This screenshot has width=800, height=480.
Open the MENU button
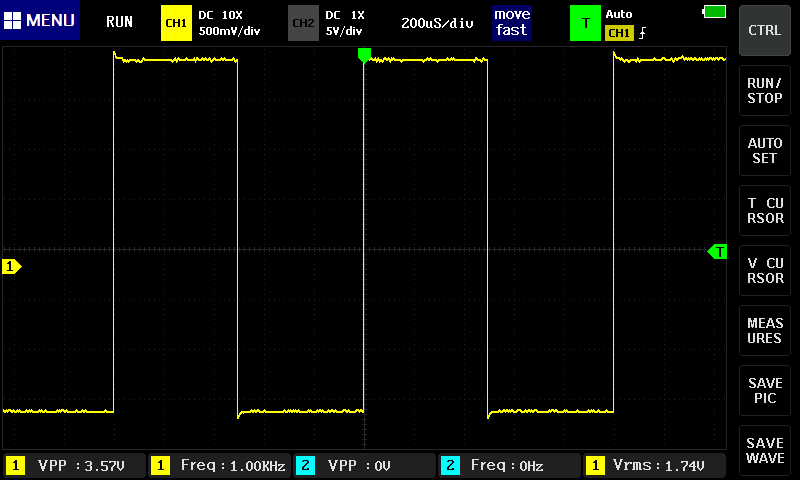(x=40, y=22)
